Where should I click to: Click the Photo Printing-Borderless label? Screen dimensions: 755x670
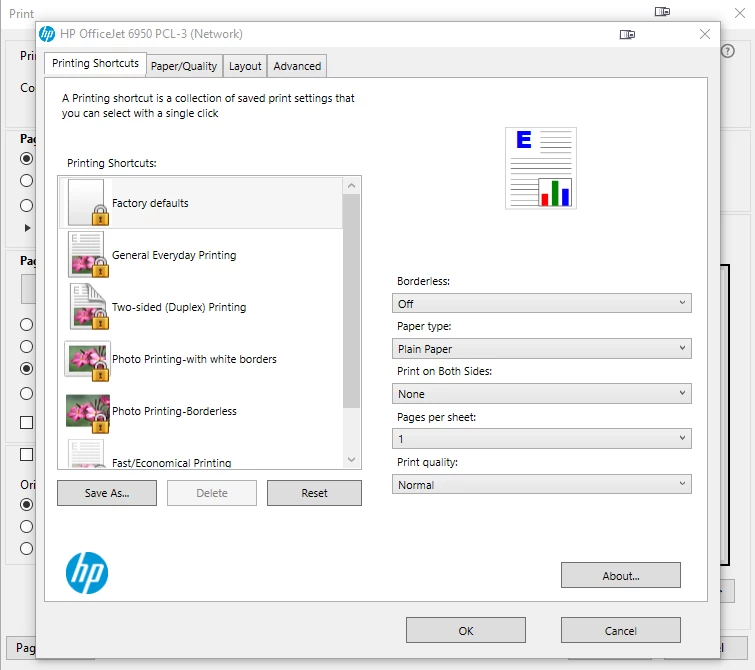click(x=174, y=411)
